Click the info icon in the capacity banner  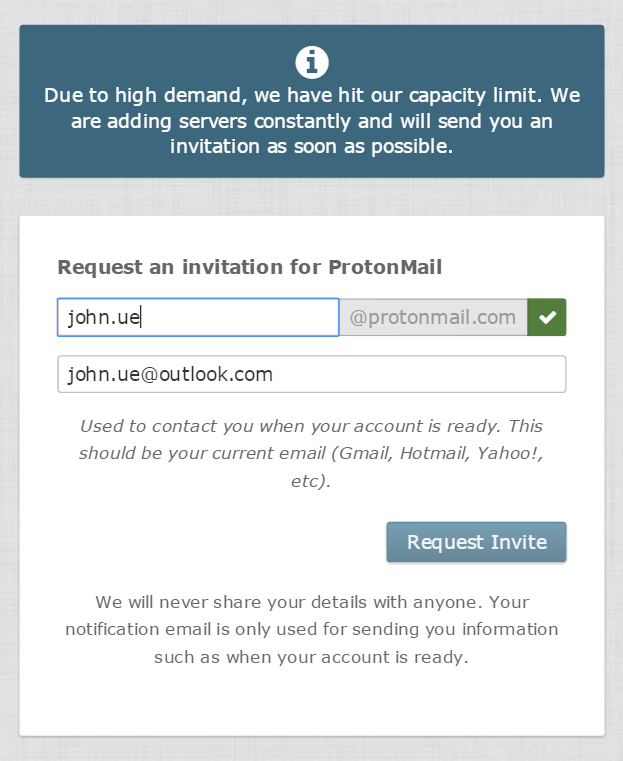[312, 62]
